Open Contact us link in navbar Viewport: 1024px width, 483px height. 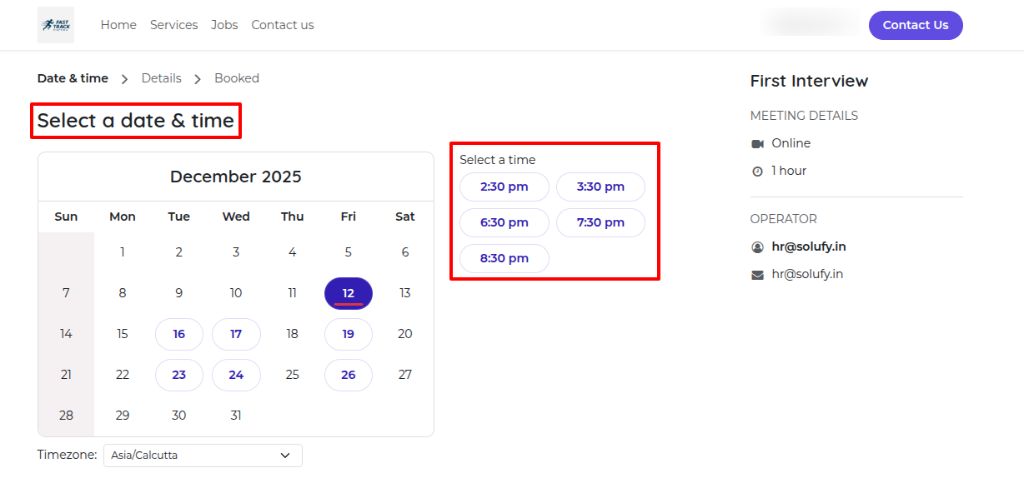[282, 25]
